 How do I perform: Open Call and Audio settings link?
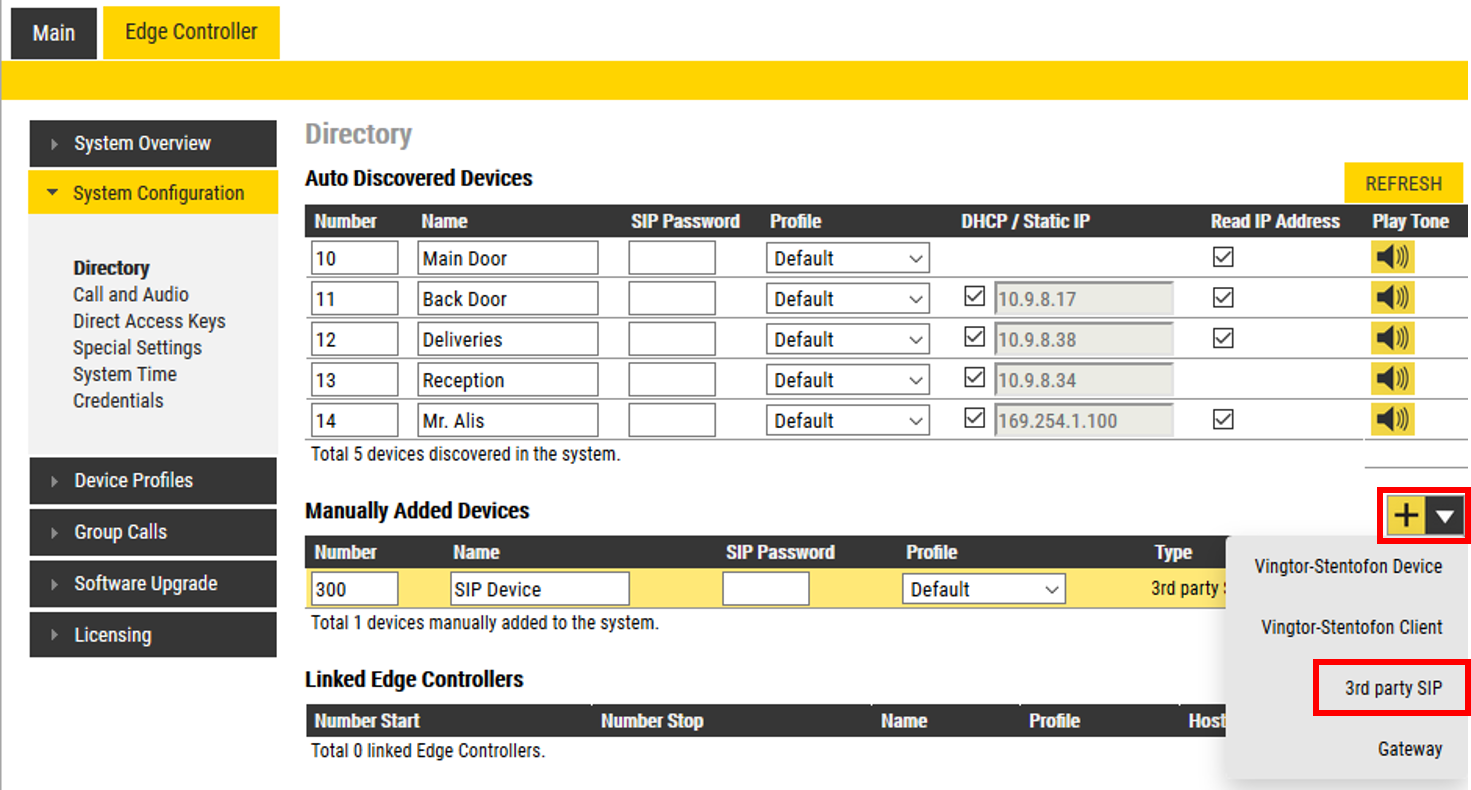tap(131, 295)
